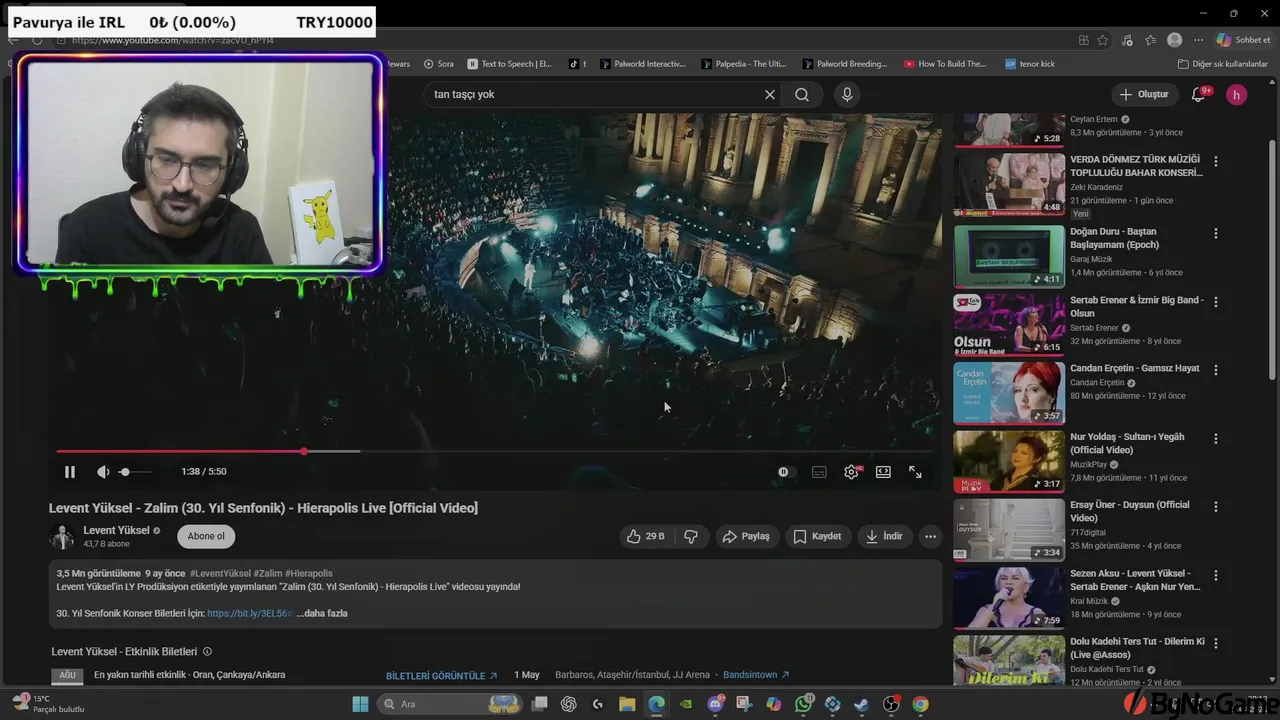The width and height of the screenshot is (1280, 720).
Task: Open Edge three-dot settings menu
Action: [x=1197, y=40]
